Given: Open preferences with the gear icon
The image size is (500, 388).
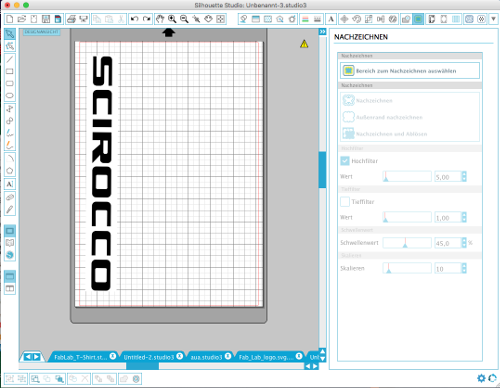Looking at the screenshot, I should click(481, 378).
